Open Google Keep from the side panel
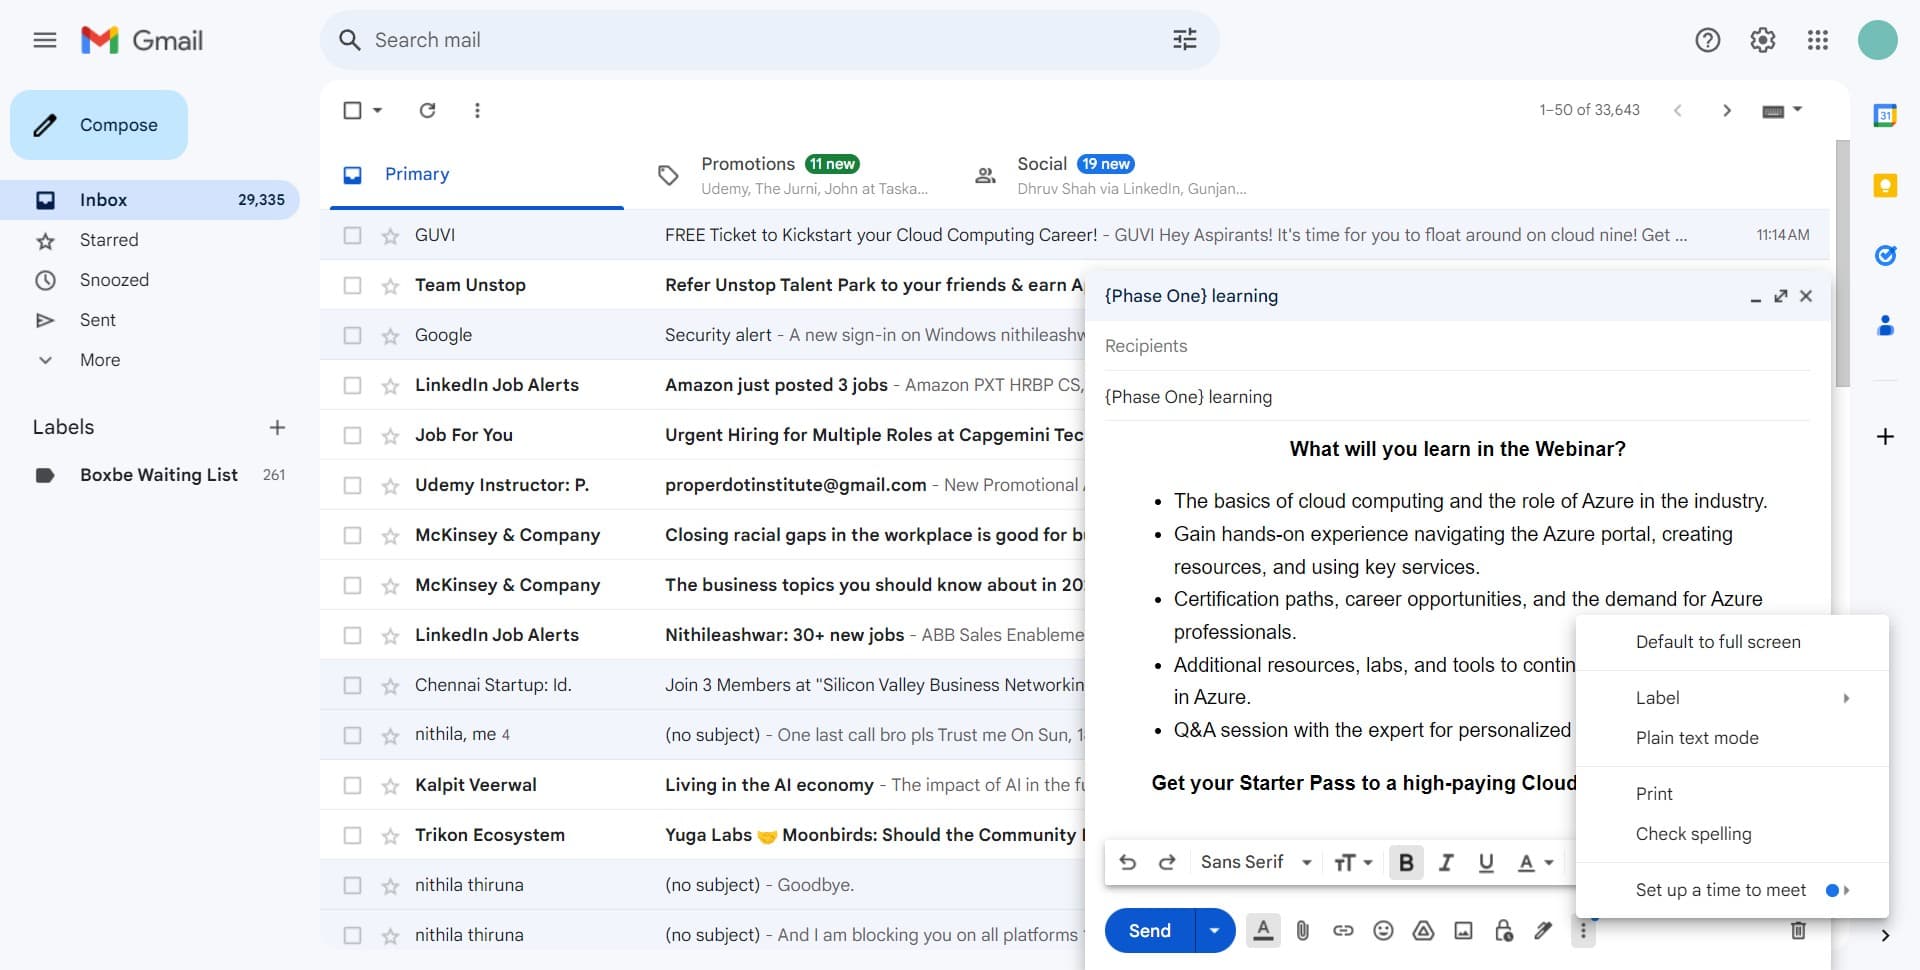1920x970 pixels. click(x=1885, y=187)
